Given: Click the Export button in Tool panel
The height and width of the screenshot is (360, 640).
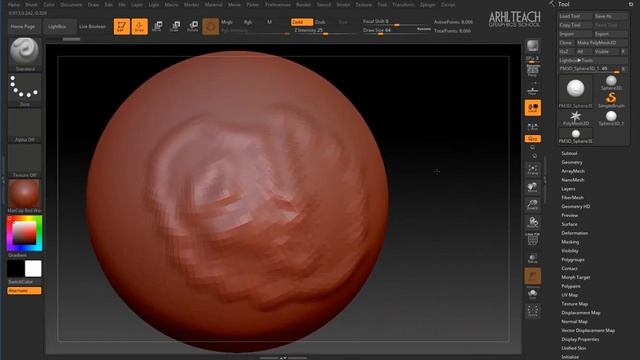Looking at the screenshot, I should [x=610, y=34].
